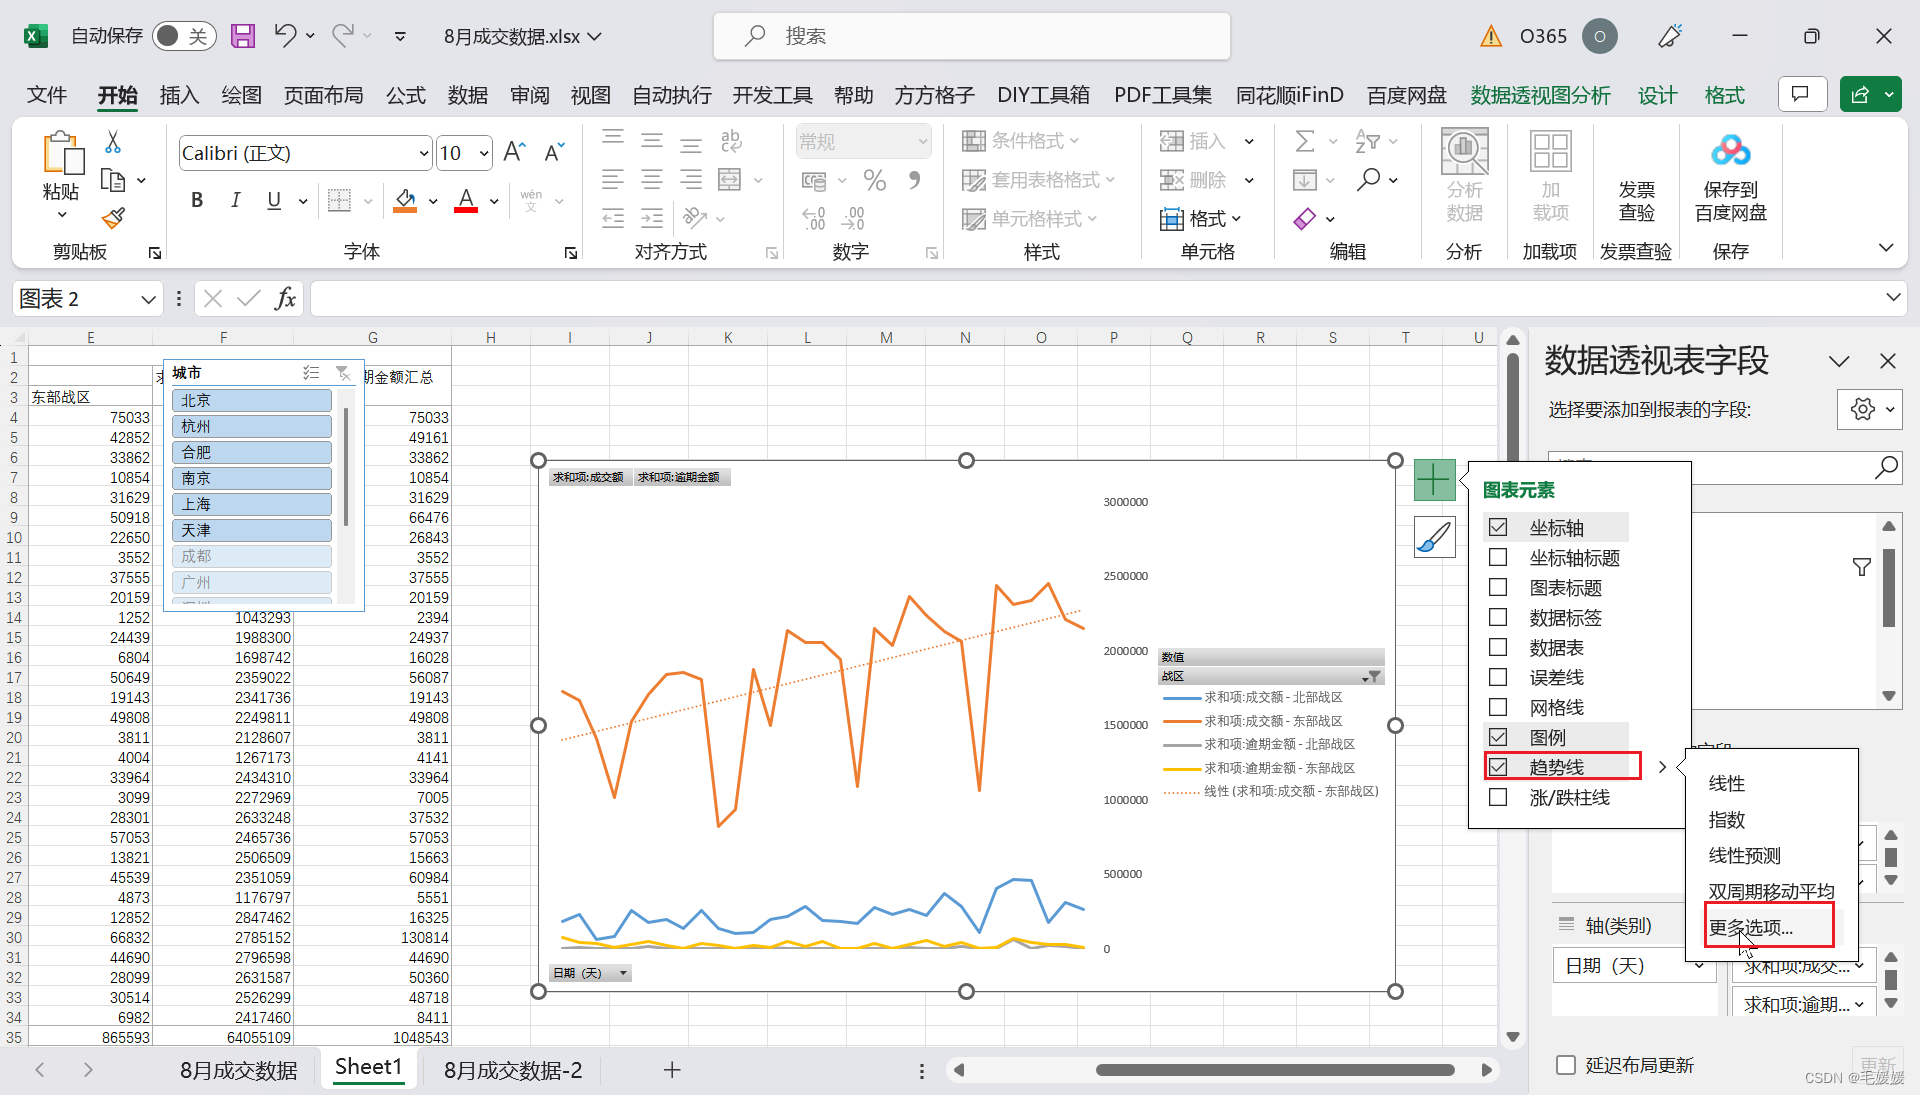Click the Increase Font Size icon
This screenshot has height=1095, width=1920.
click(x=514, y=152)
